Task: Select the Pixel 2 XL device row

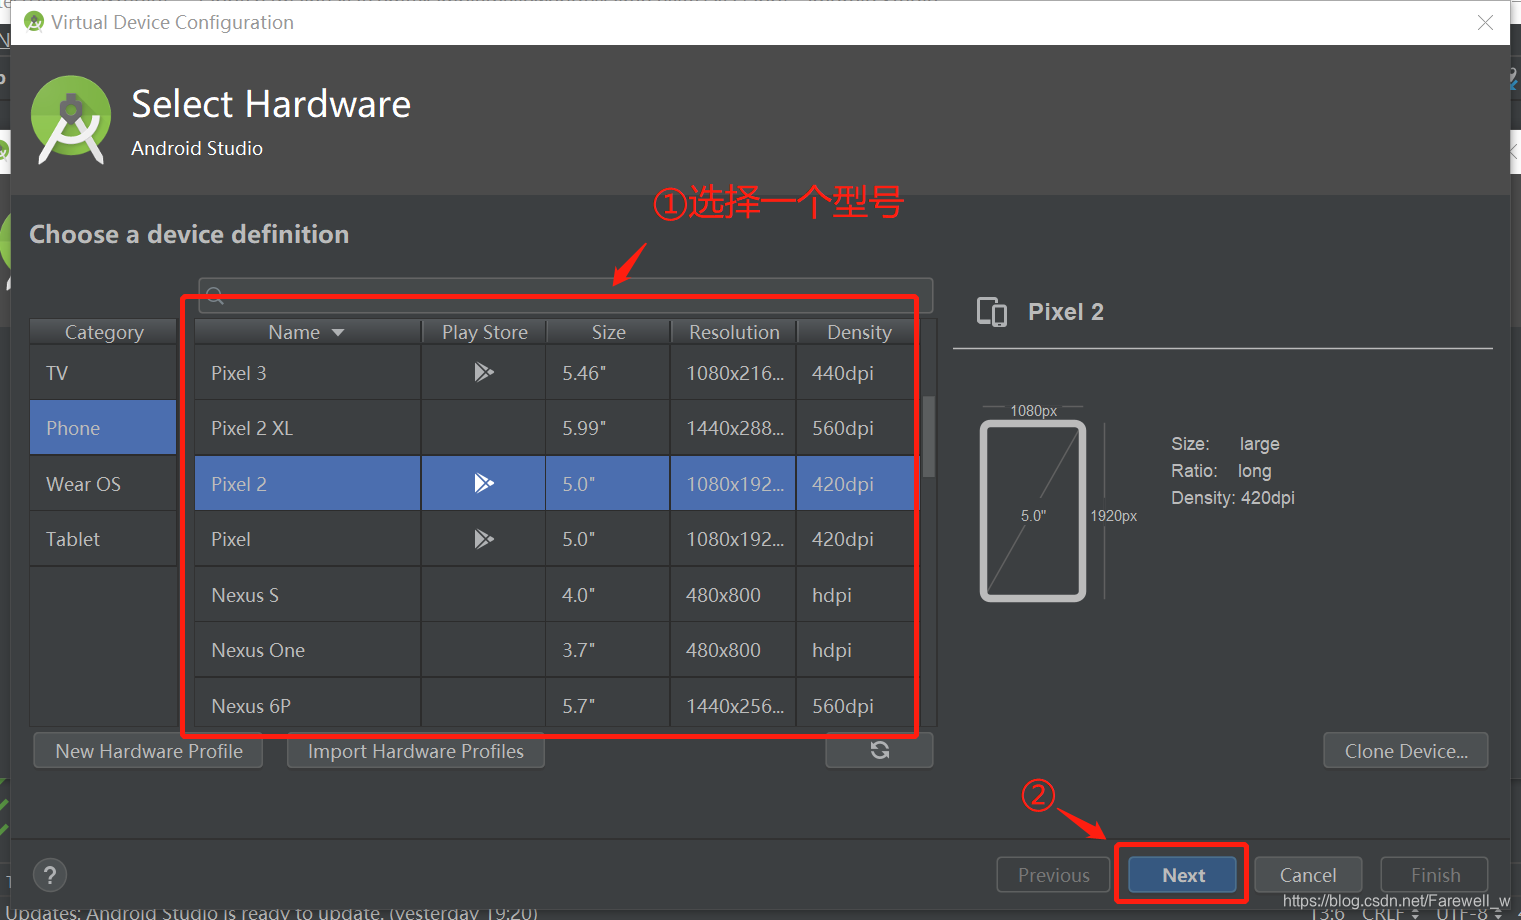Action: click(x=556, y=428)
